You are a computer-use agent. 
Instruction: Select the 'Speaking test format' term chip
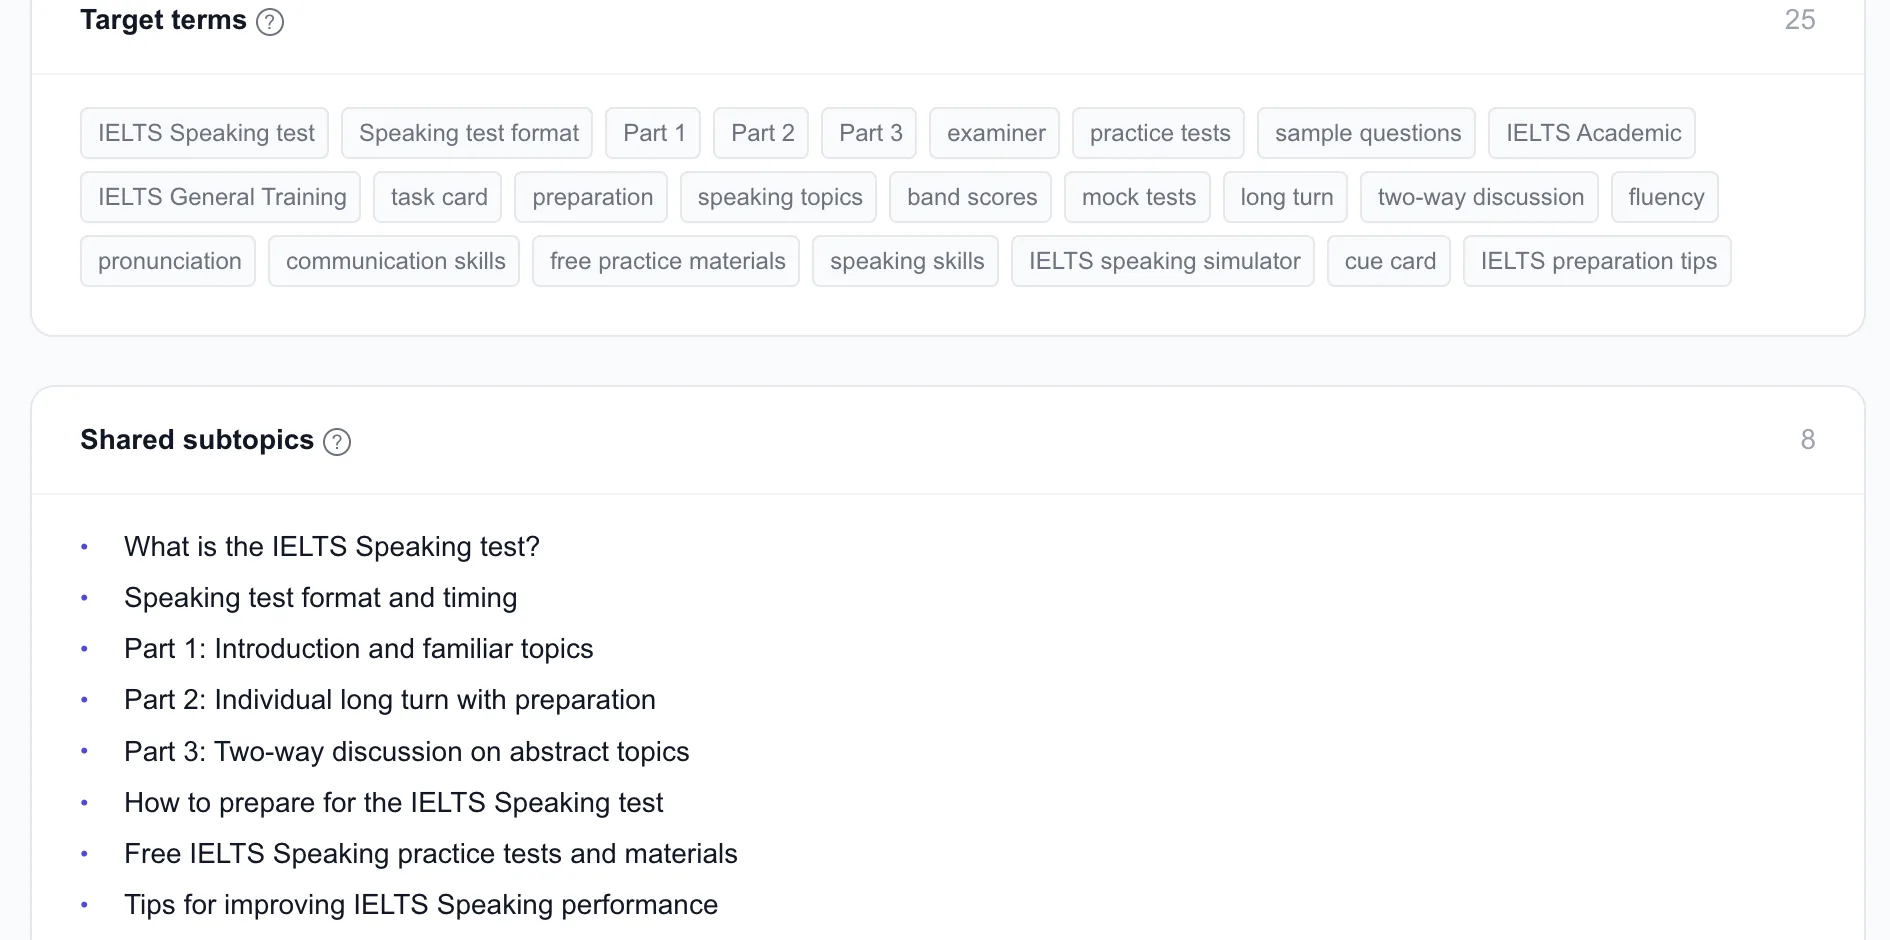(x=467, y=133)
